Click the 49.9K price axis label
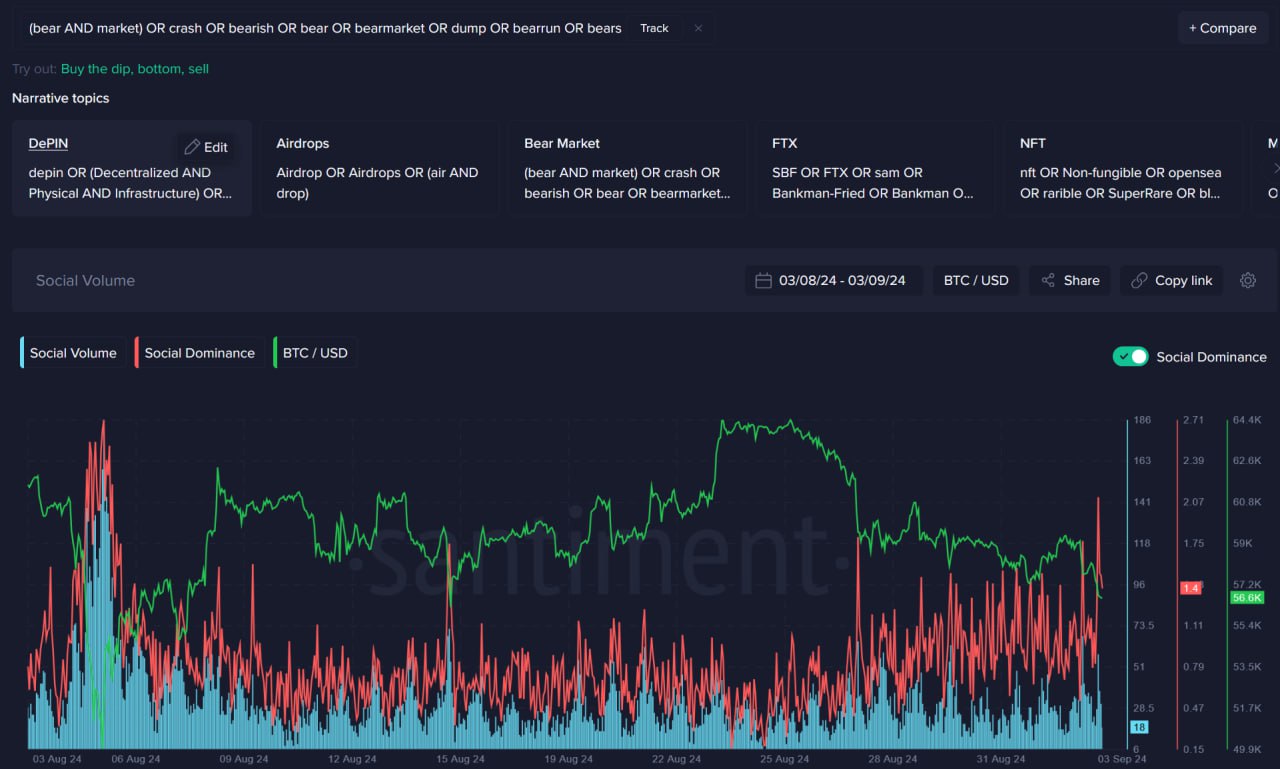 1247,749
